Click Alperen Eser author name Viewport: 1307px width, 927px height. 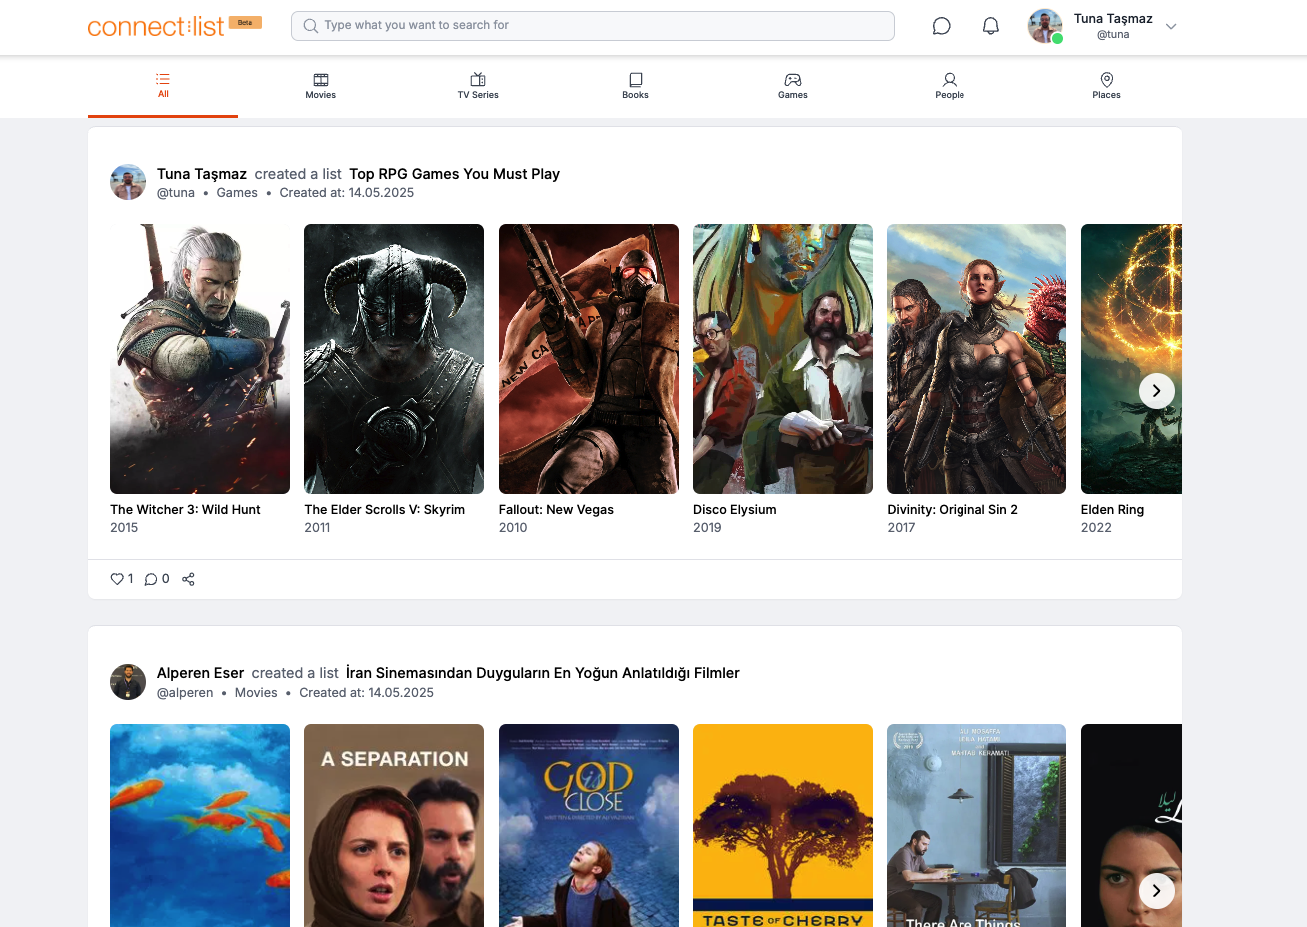click(200, 673)
